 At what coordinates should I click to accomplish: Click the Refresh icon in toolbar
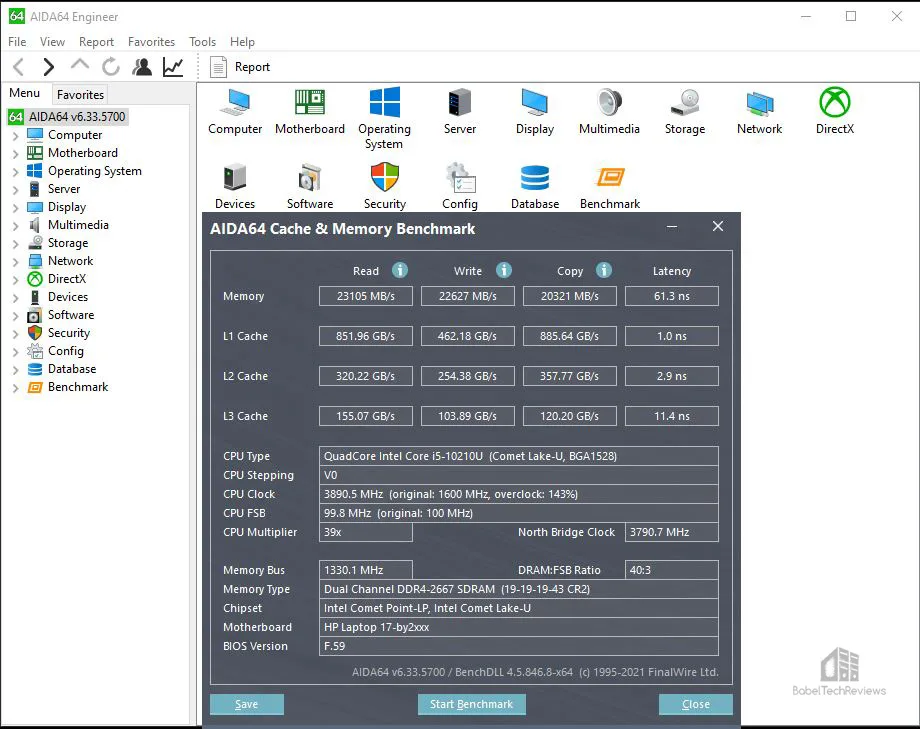click(110, 67)
